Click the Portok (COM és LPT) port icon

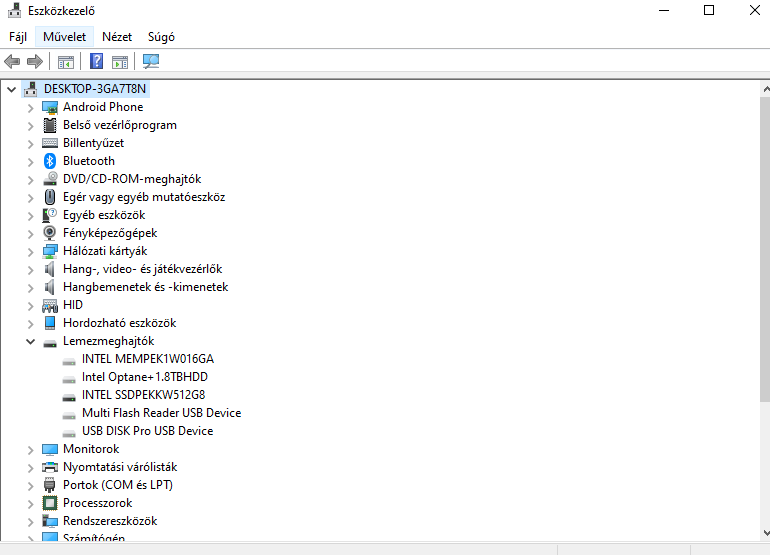coord(50,485)
